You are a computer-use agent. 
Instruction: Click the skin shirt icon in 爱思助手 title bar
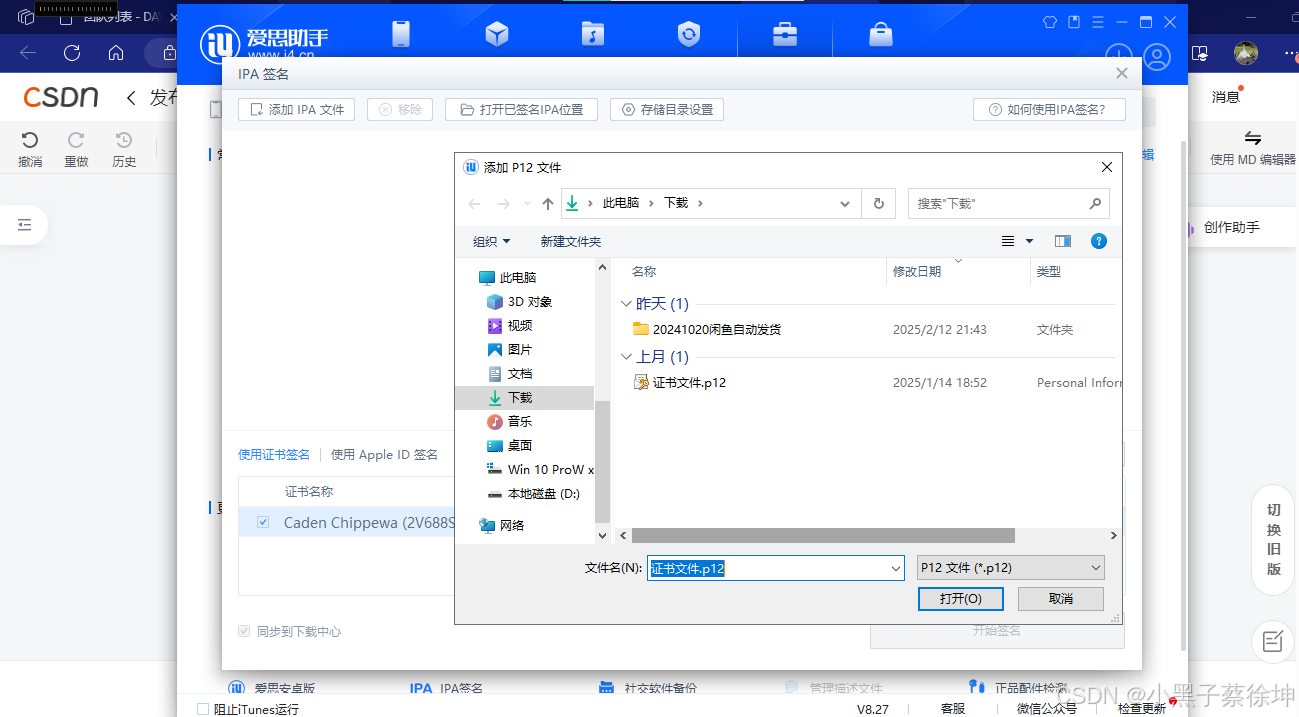click(1049, 21)
